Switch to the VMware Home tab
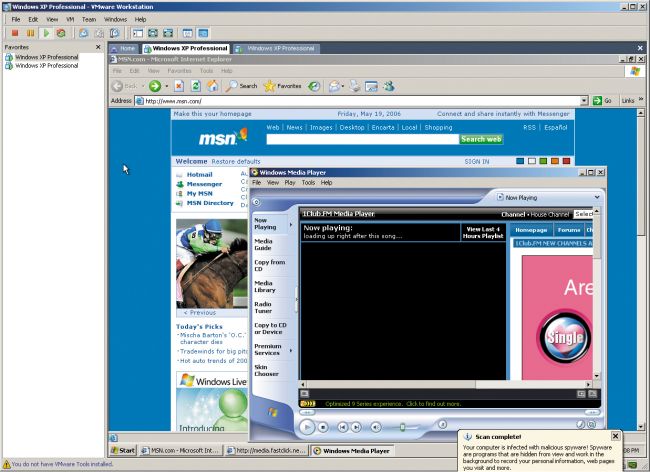The height and width of the screenshot is (472, 650). tap(124, 48)
